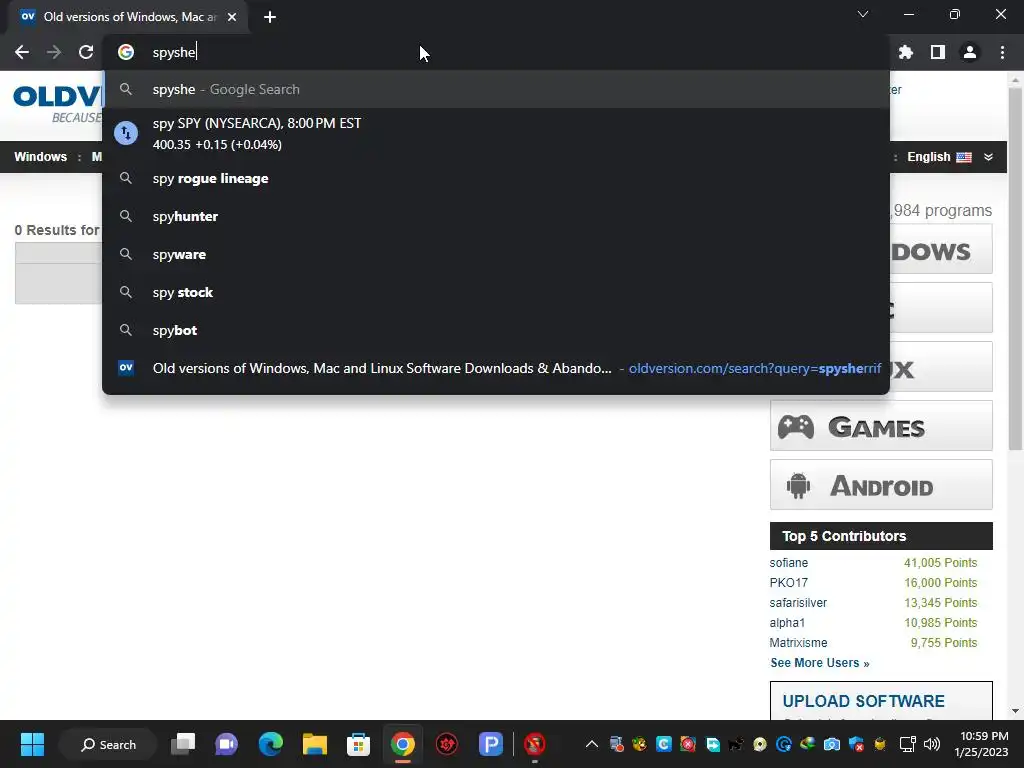Open the oldversion.com spysherrif history suggestion
Image resolution: width=1024 pixels, height=768 pixels.
496,368
